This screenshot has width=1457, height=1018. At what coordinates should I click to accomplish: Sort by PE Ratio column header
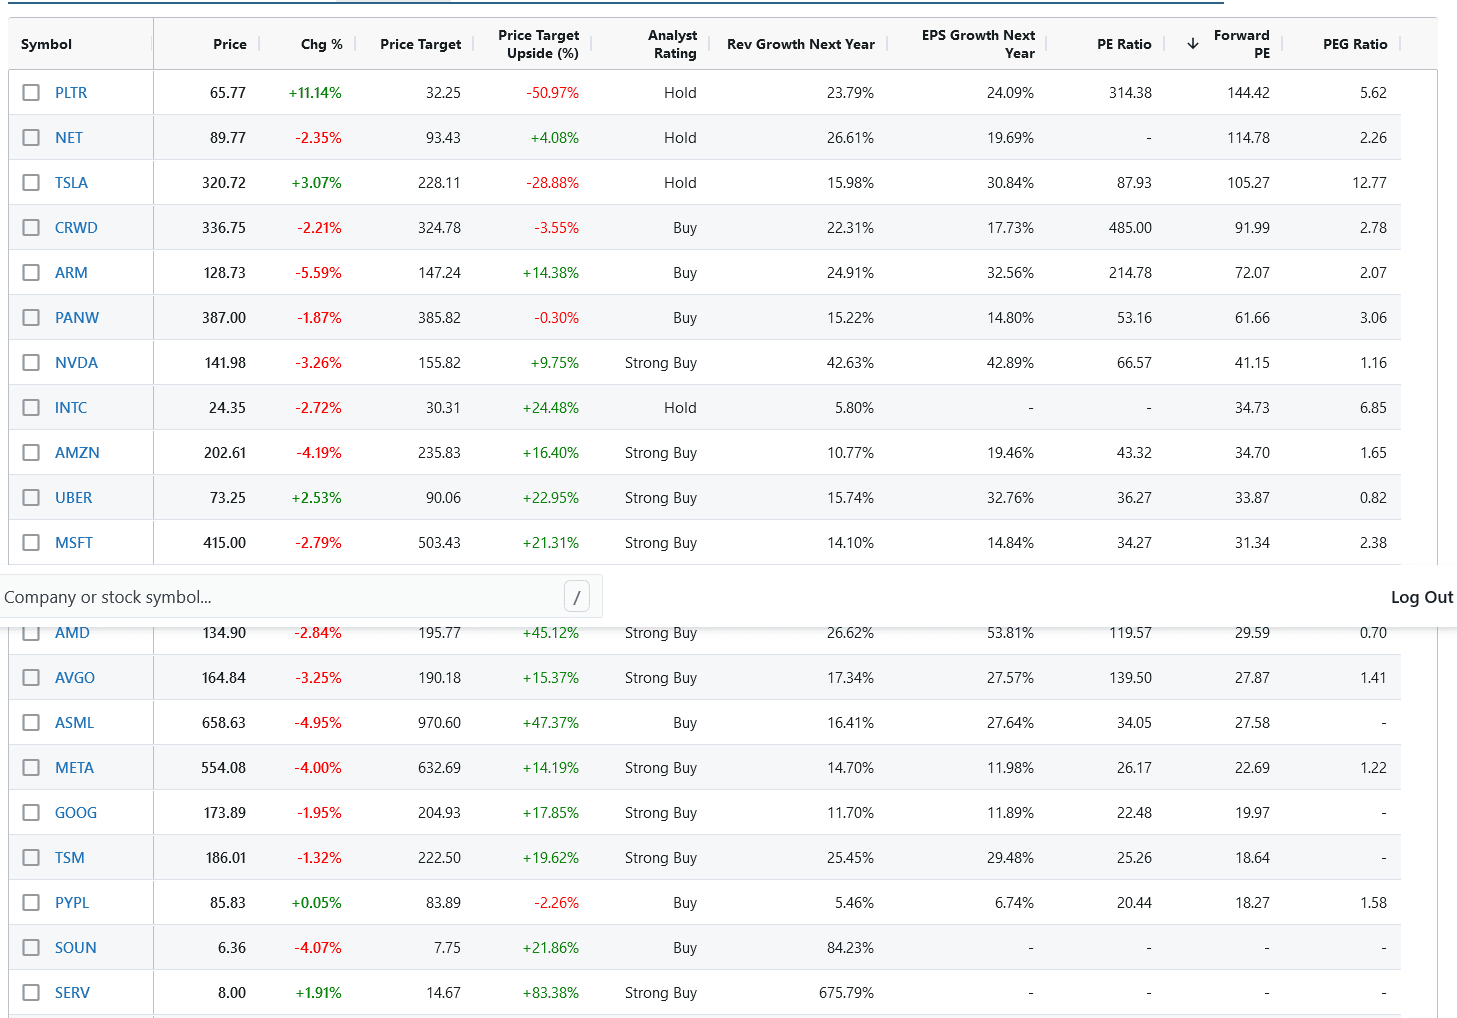pos(1124,44)
